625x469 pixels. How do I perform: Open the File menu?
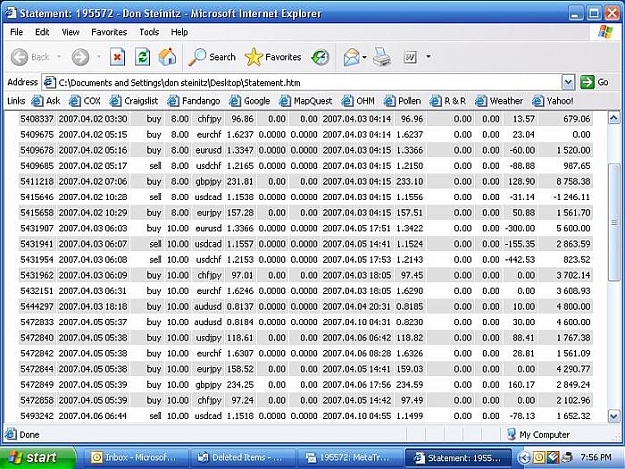point(16,32)
